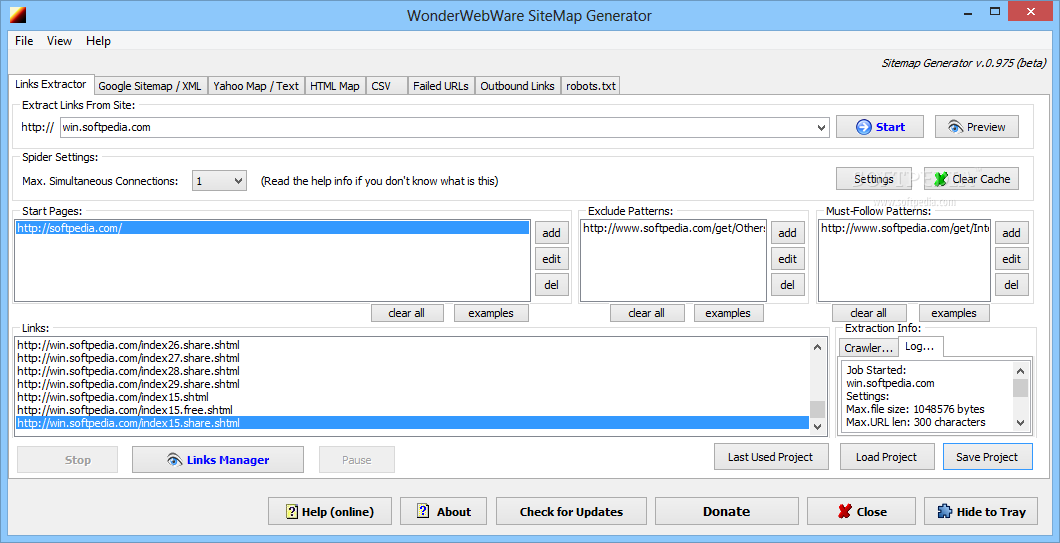1060x543 pixels.
Task: Select link index15.free.shtml in Links list
Action: tap(412, 410)
